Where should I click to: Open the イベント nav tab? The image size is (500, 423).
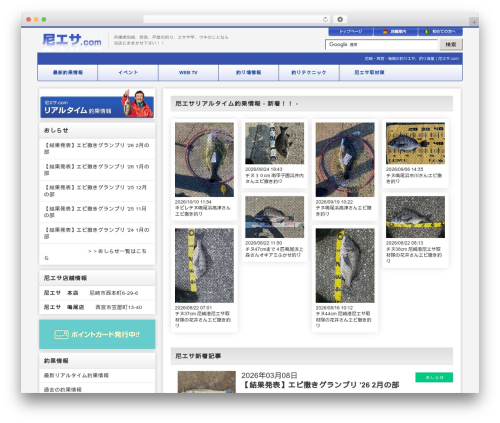[128, 72]
